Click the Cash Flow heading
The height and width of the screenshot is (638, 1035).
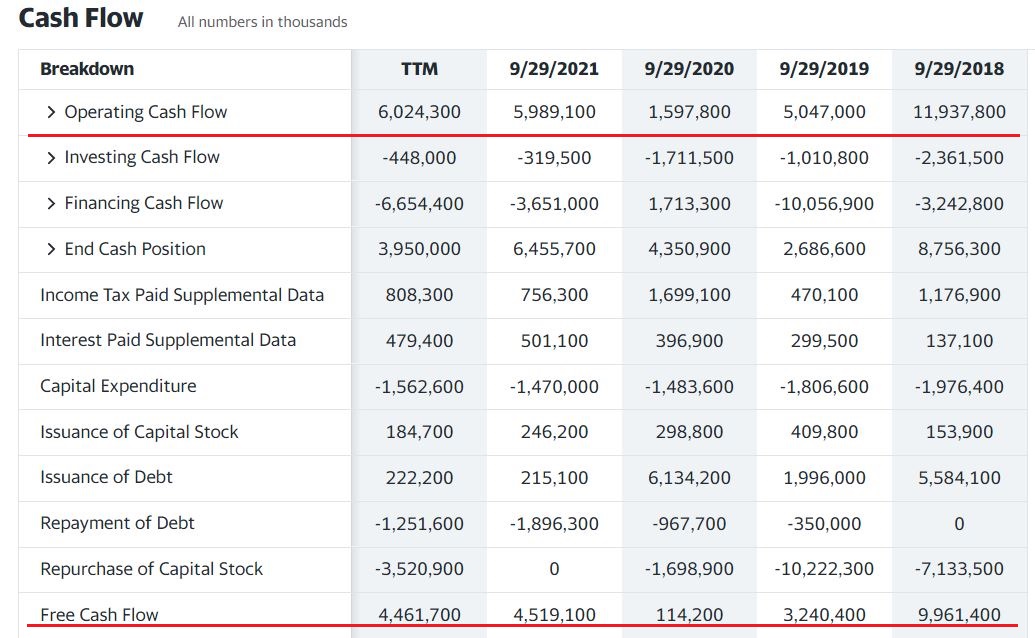click(x=81, y=18)
